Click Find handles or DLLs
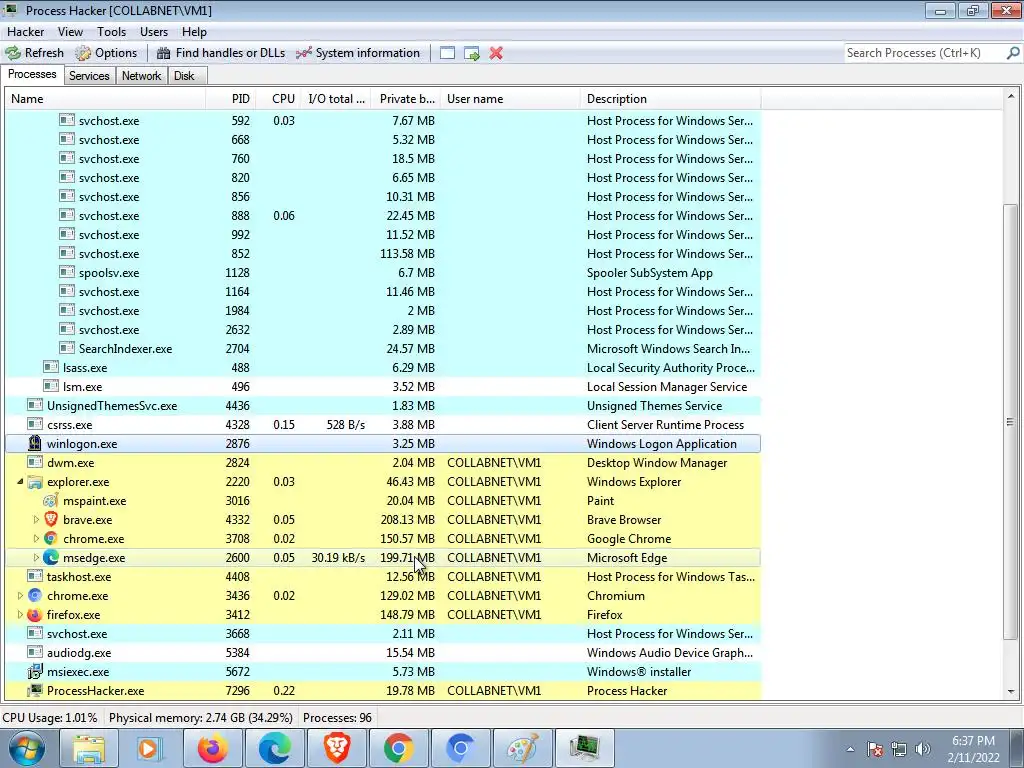1024x768 pixels. 221,53
